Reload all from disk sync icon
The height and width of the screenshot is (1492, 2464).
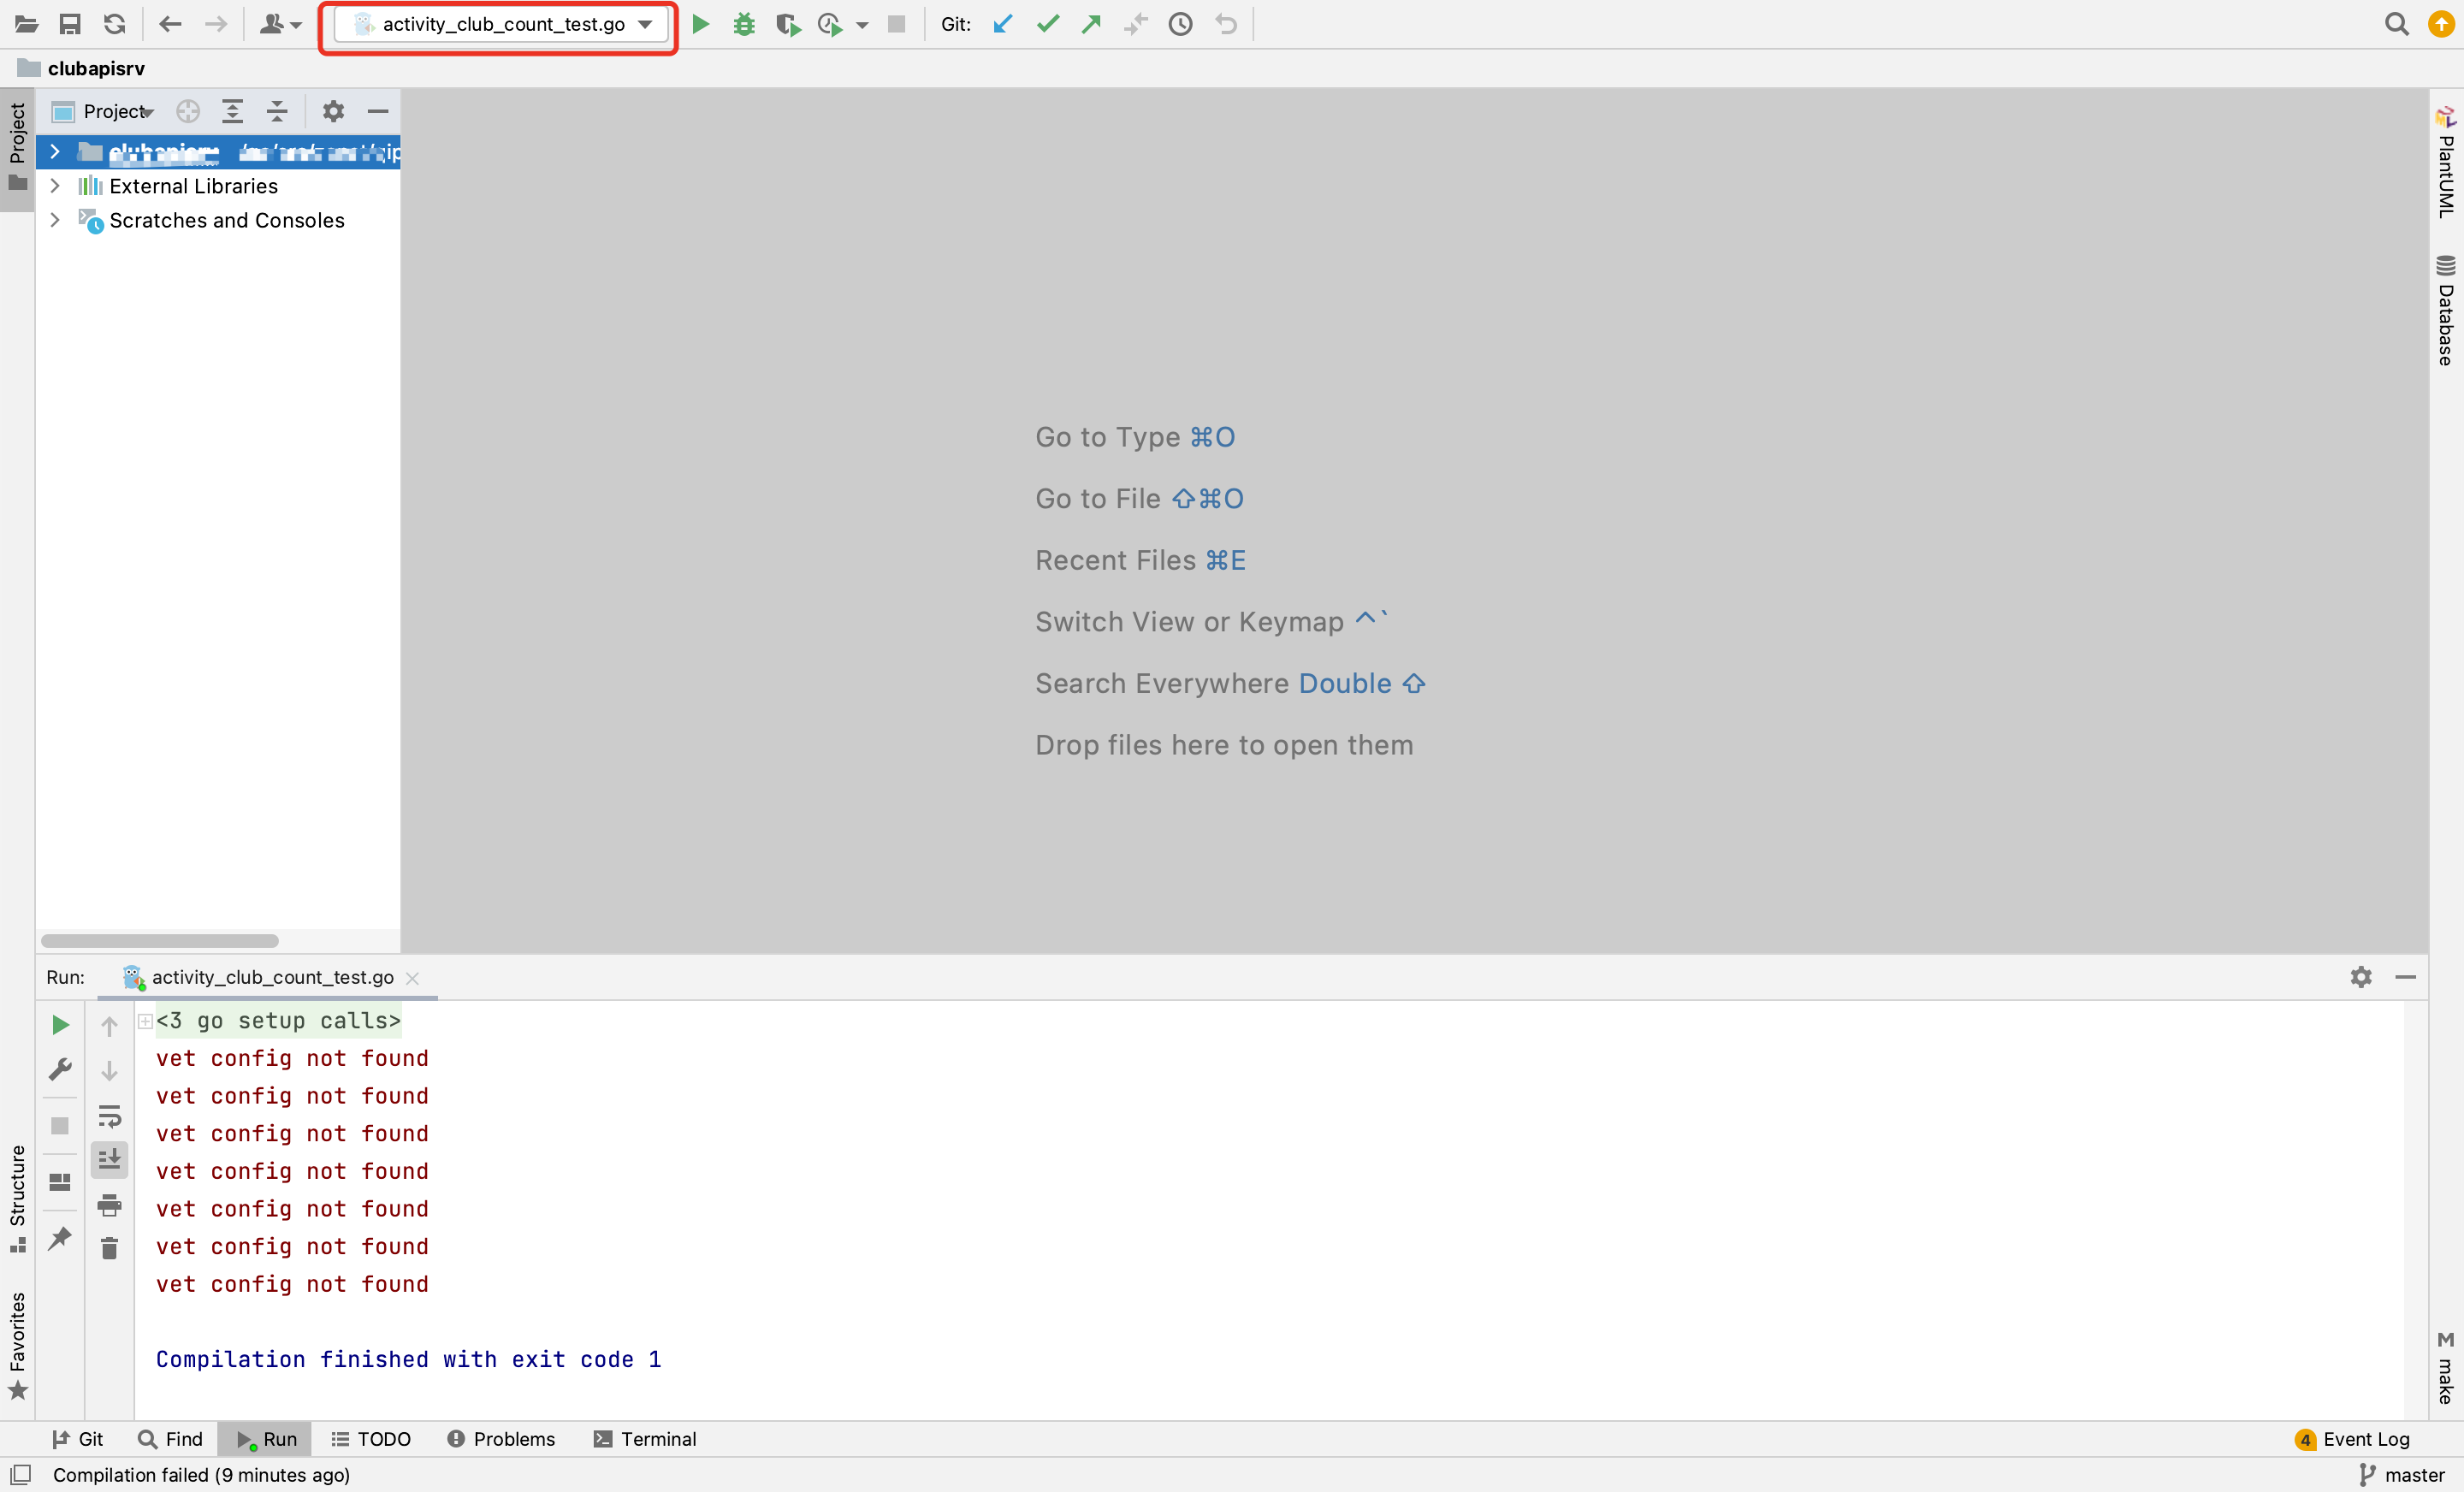[114, 24]
